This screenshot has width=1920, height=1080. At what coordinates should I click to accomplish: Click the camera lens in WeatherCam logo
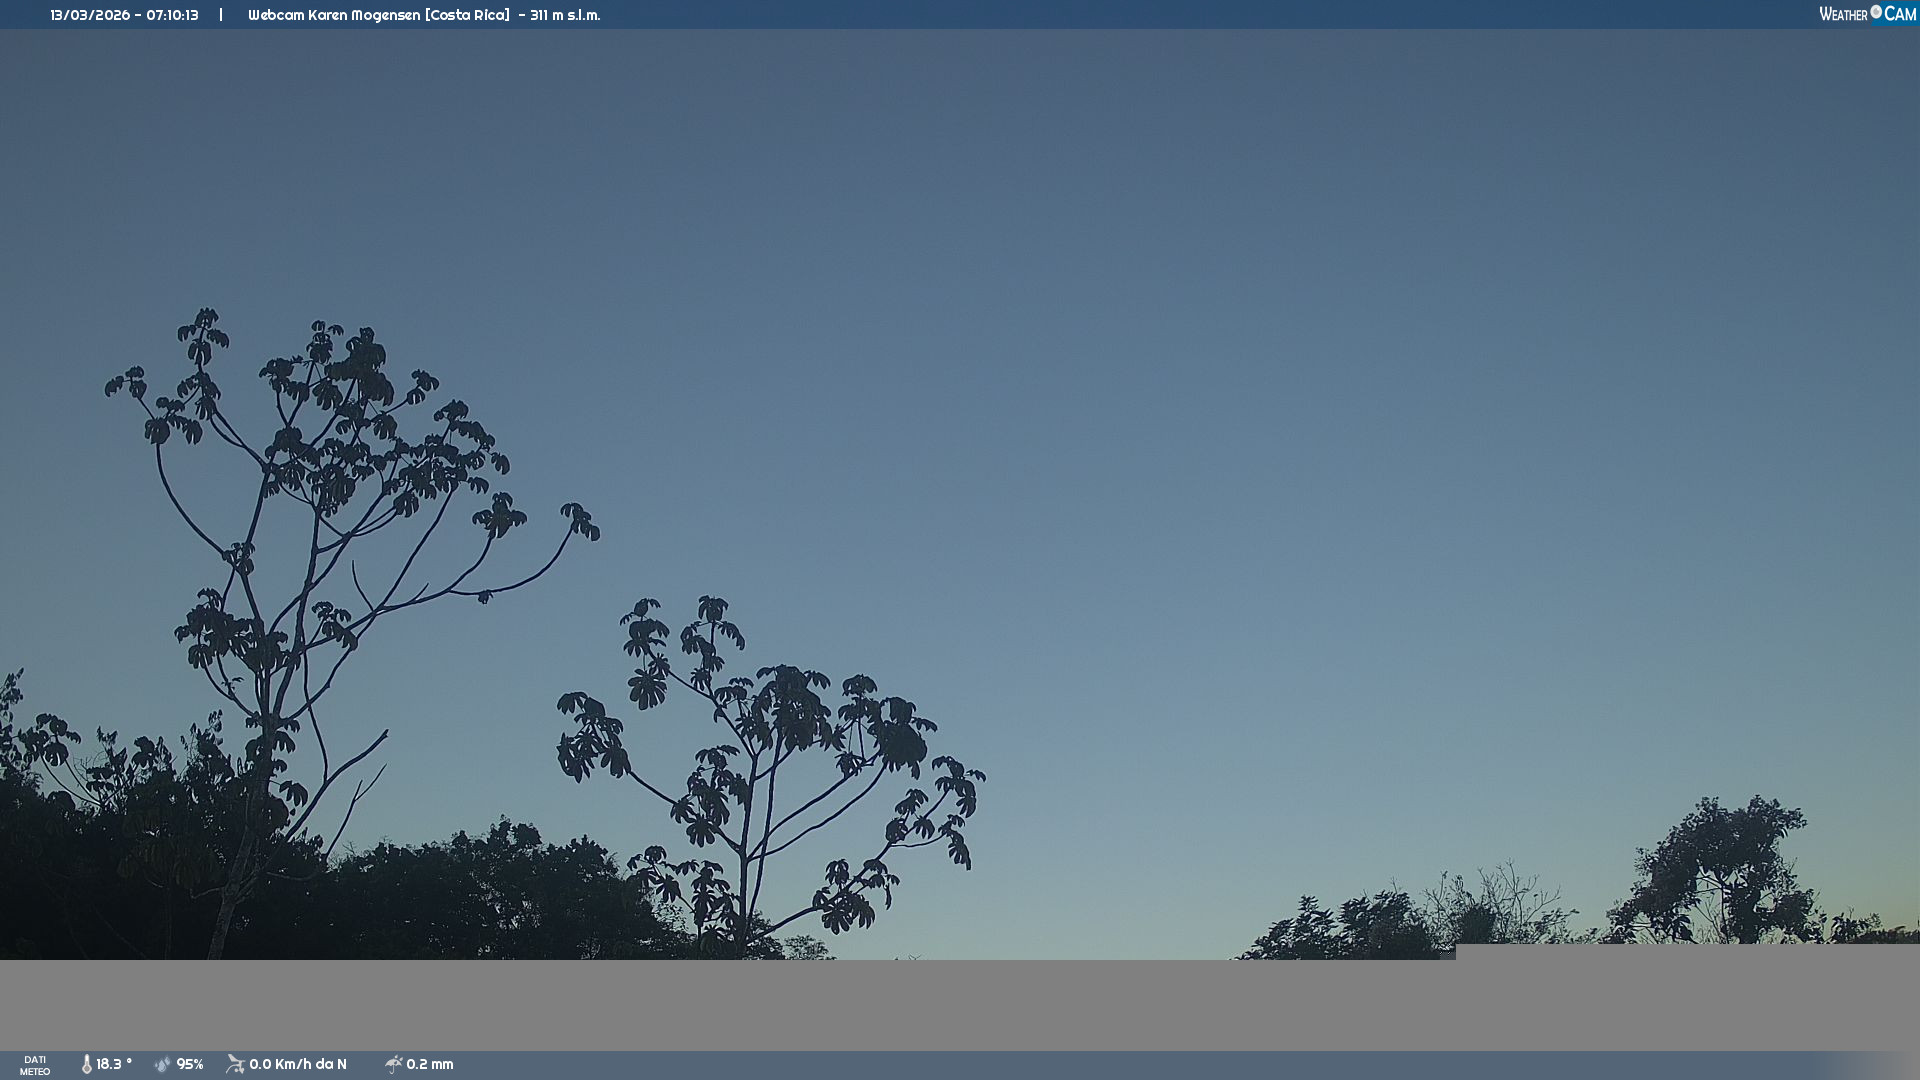[x=1876, y=12]
